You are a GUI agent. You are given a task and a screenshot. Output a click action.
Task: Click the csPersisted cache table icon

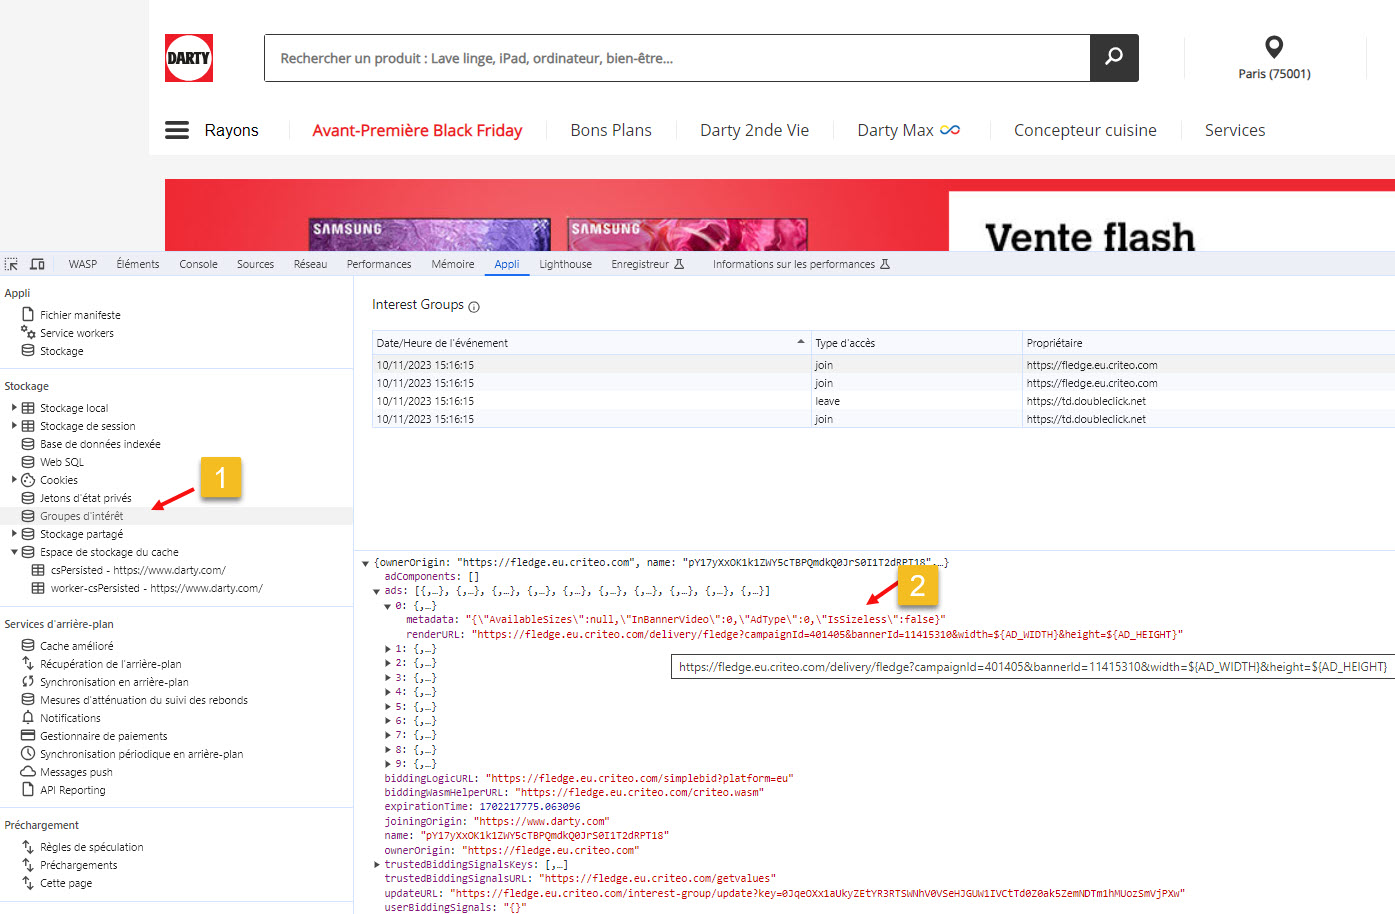click(x=38, y=570)
